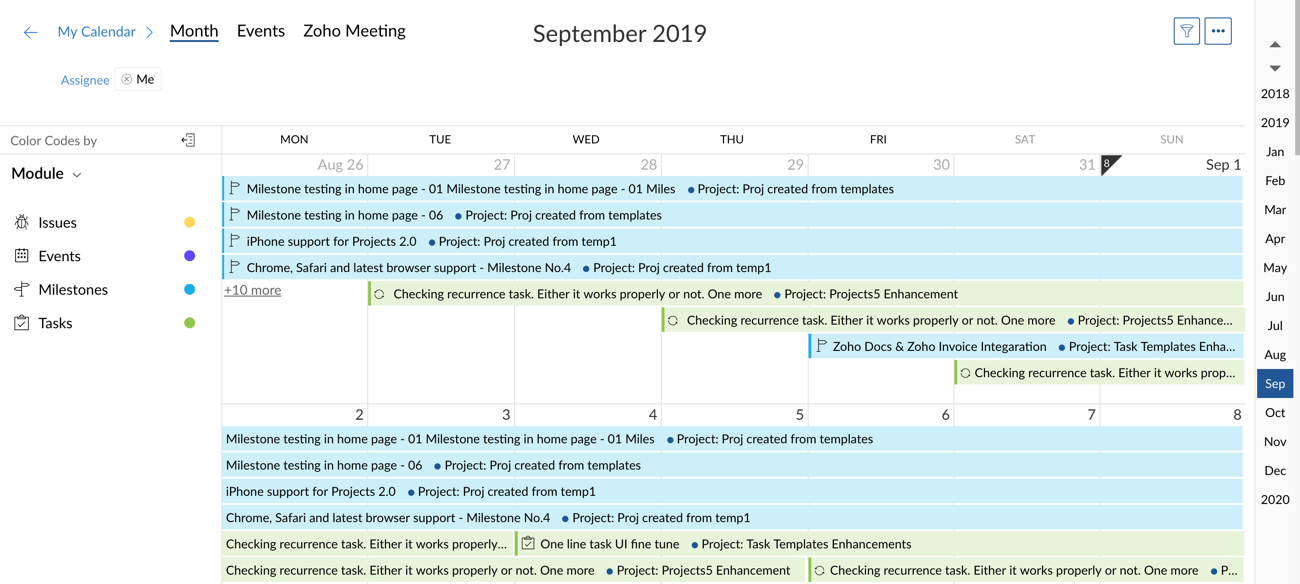
Task: Click recurrence icon on Aug 31 recurring task
Action: 965,373
